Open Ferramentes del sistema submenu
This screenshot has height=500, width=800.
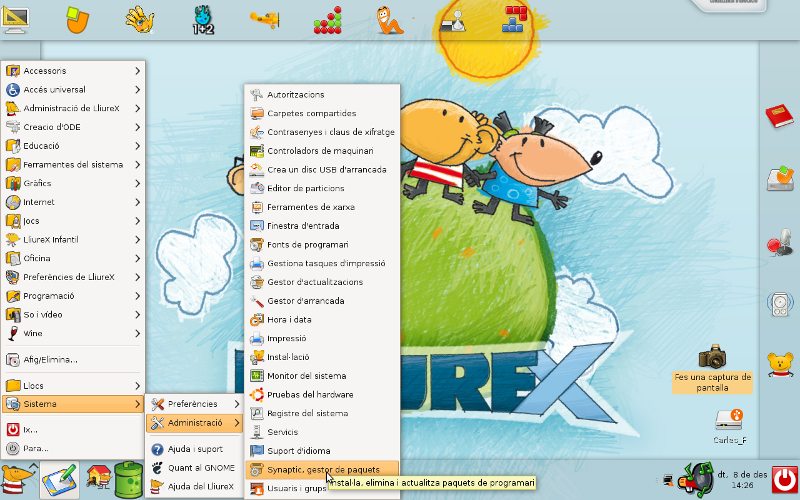pos(73,165)
